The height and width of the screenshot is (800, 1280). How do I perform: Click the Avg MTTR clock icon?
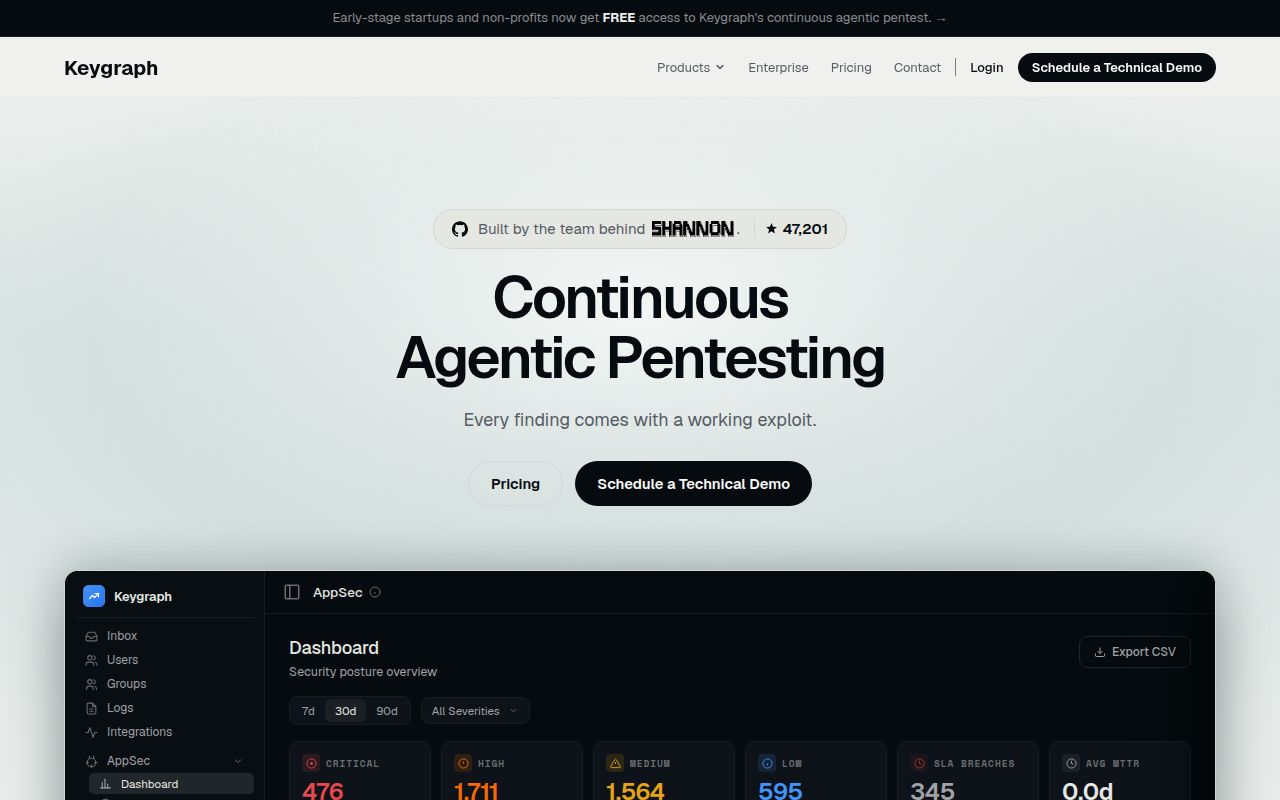1071,763
